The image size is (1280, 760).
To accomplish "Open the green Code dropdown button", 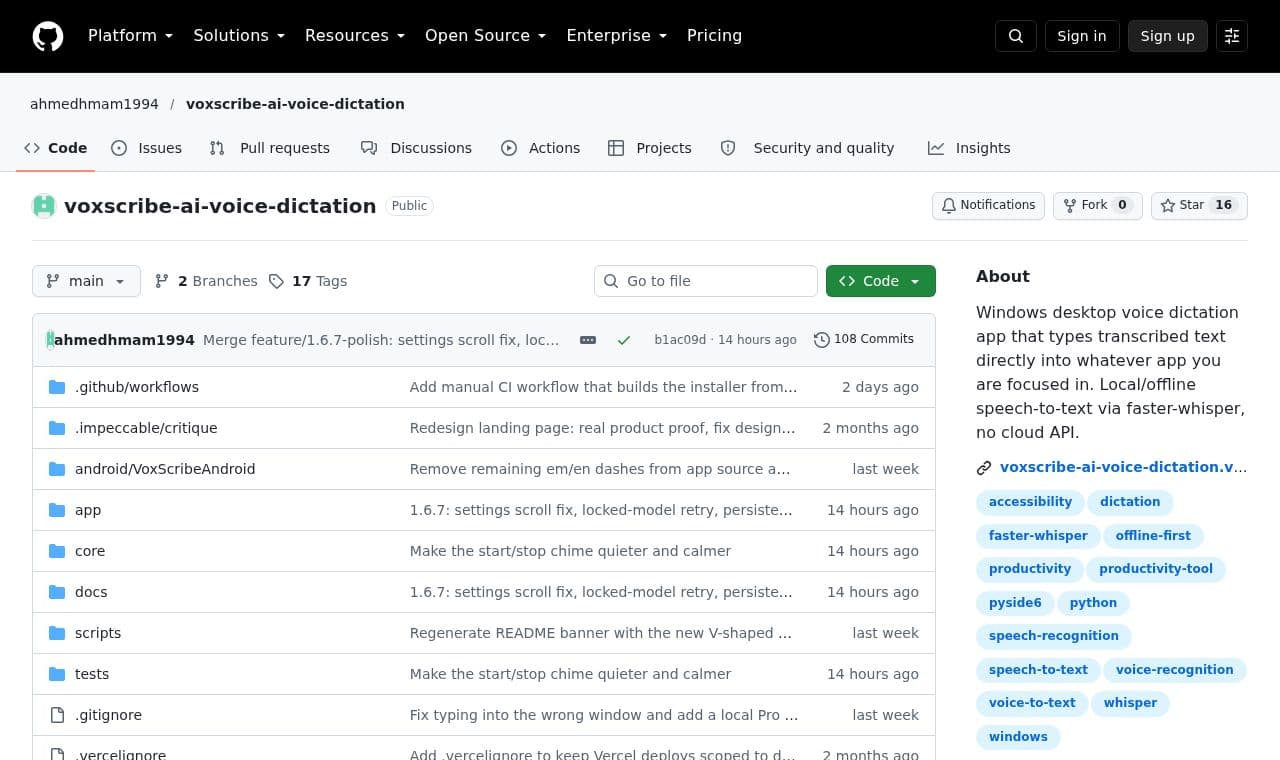I will (881, 281).
